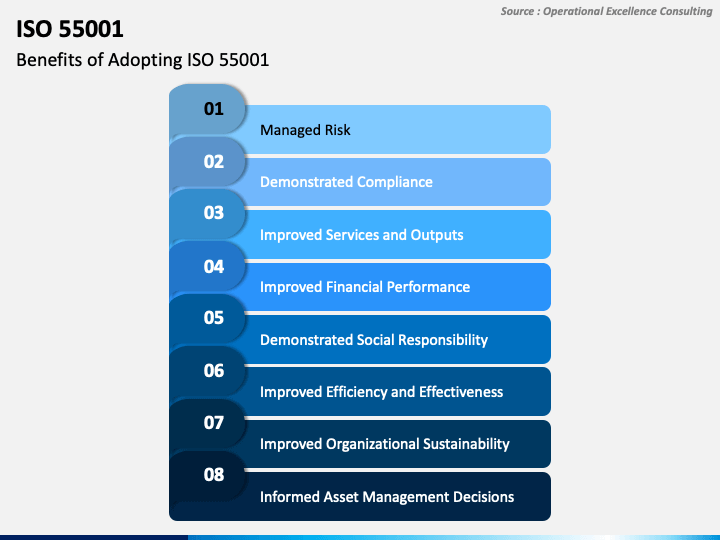
Task: Click 'Informed Asset Management Decisions' text
Action: [387, 497]
